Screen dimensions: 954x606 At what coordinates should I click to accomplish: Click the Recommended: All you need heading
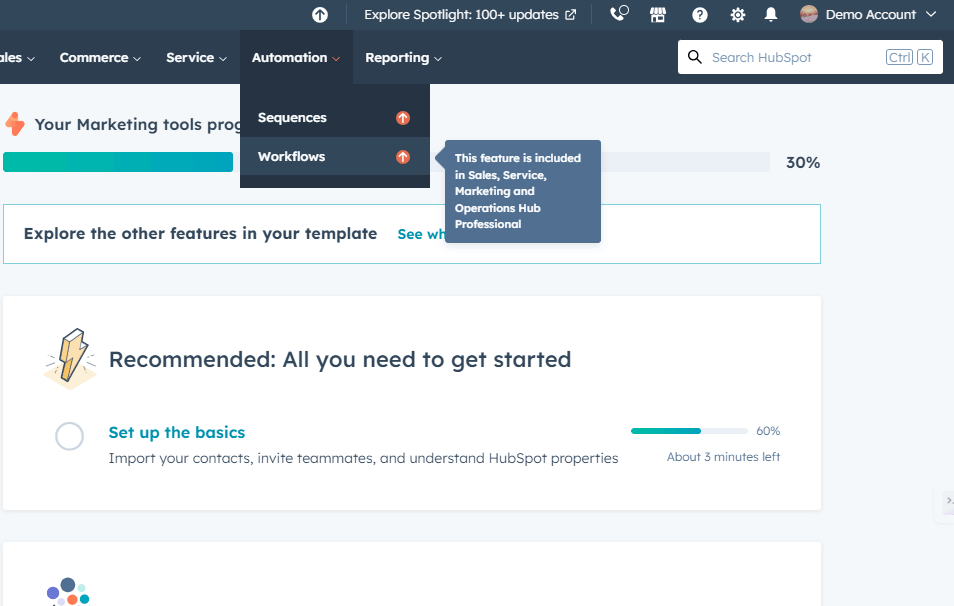[x=339, y=360]
